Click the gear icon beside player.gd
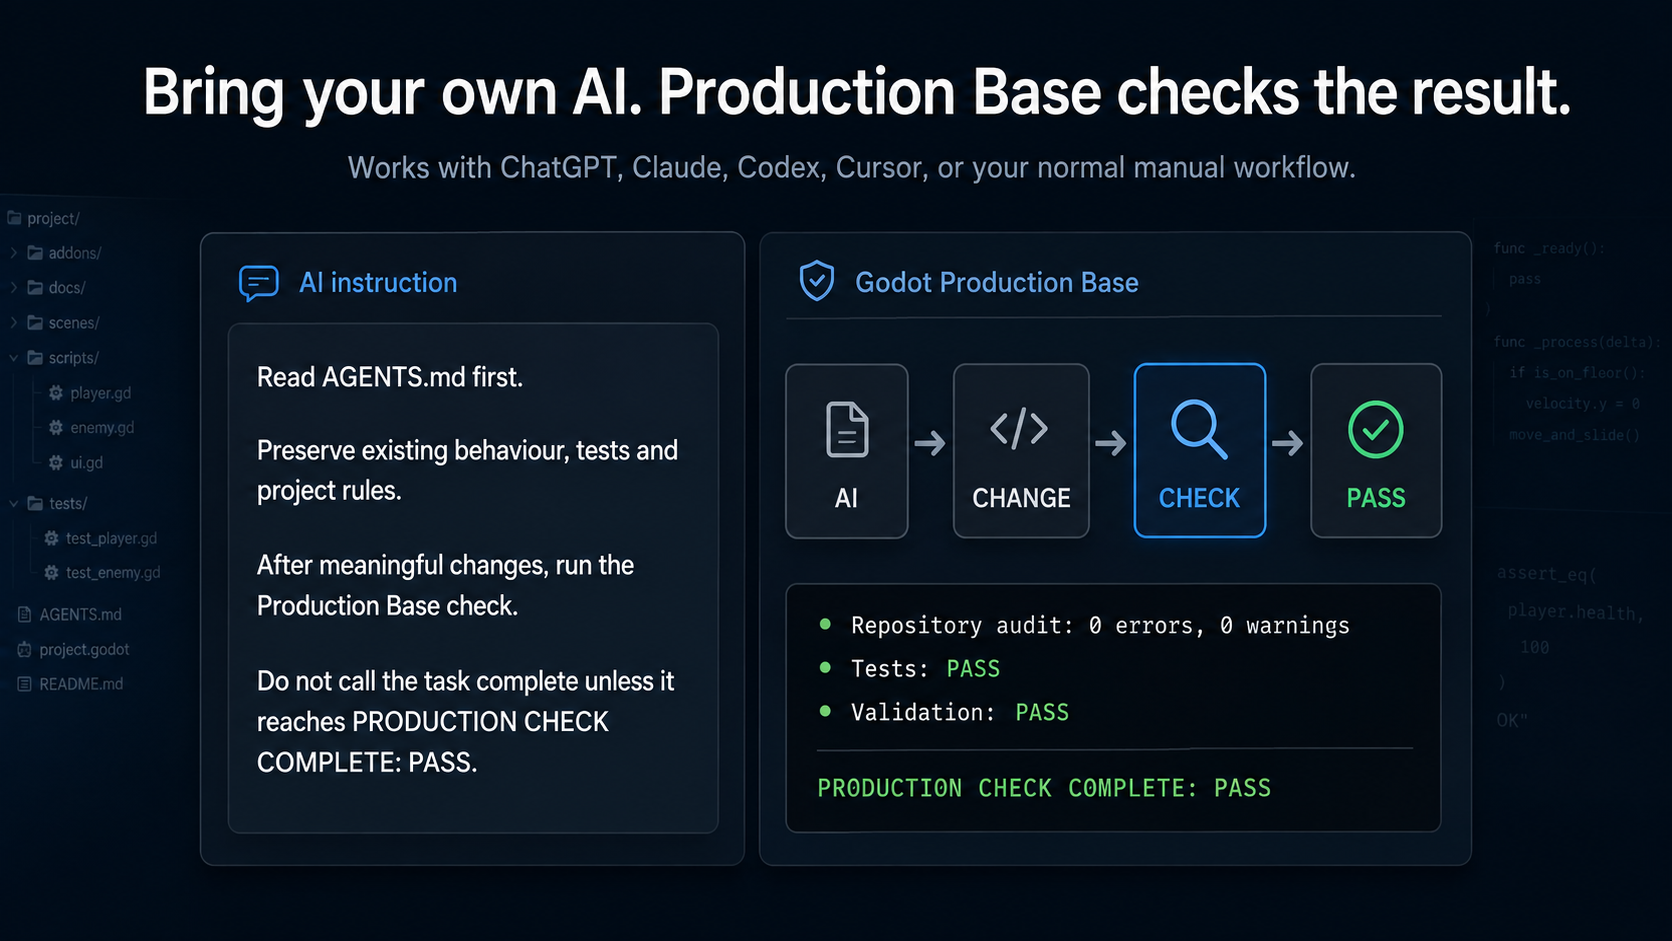 point(56,393)
